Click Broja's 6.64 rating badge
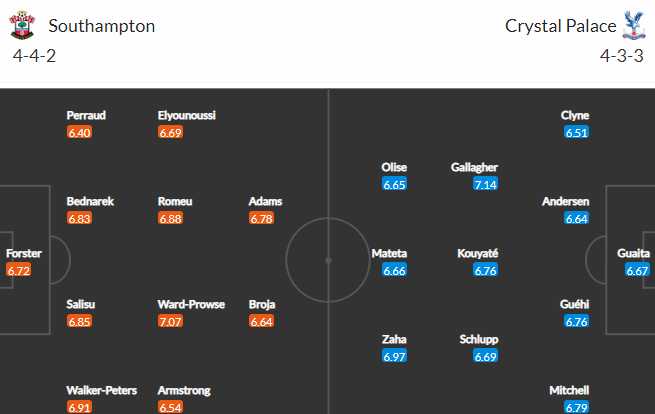The height and width of the screenshot is (414, 655). [x=261, y=321]
